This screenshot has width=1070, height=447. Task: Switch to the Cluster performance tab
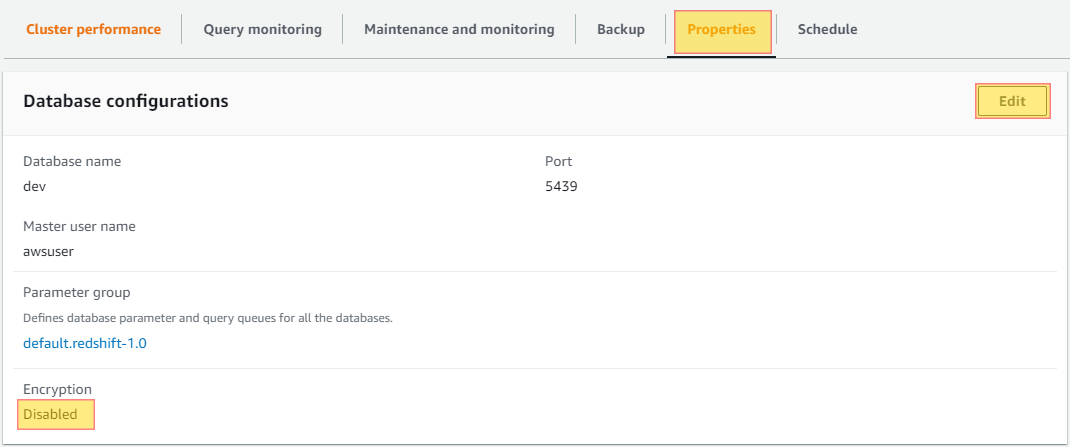(x=93, y=29)
